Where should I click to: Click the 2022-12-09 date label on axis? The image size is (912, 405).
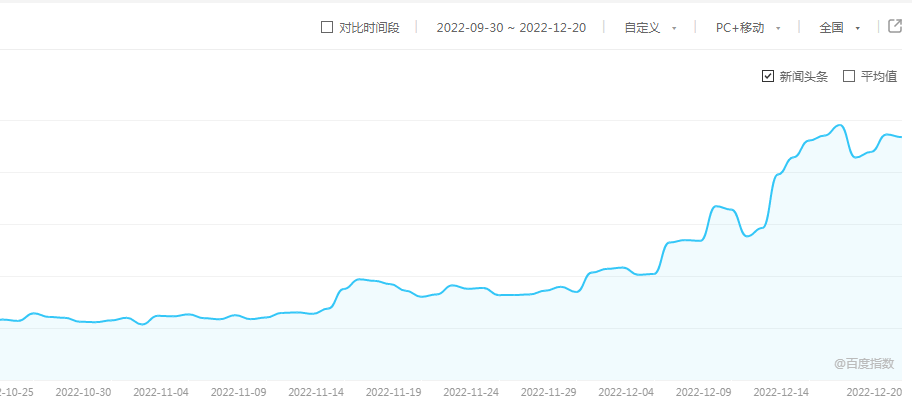pos(704,392)
